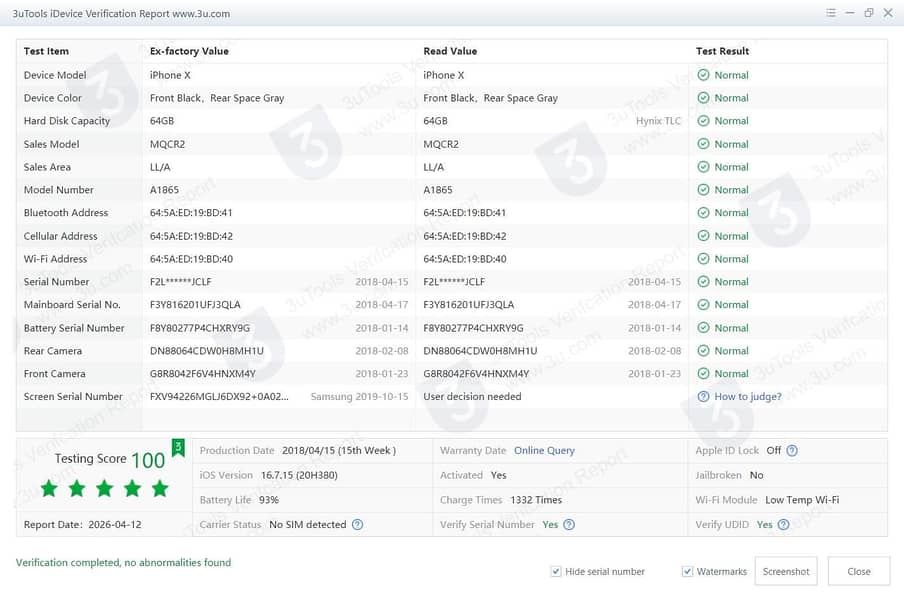Click the green 3uTools badge beside score

pos(178,448)
